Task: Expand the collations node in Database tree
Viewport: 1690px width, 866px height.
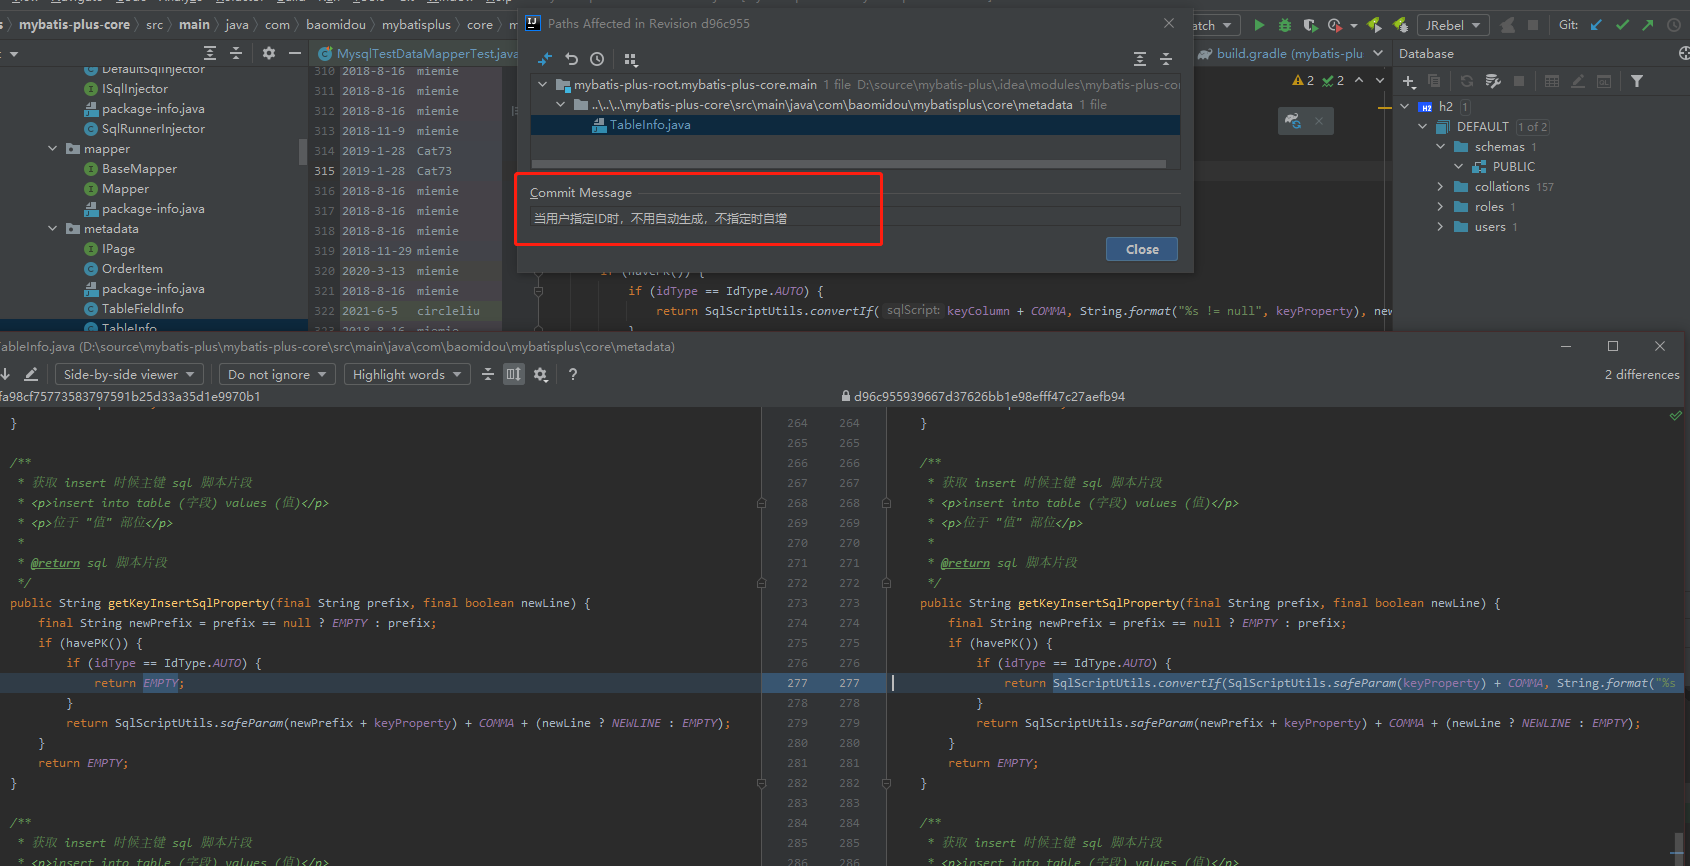Action: [1440, 187]
